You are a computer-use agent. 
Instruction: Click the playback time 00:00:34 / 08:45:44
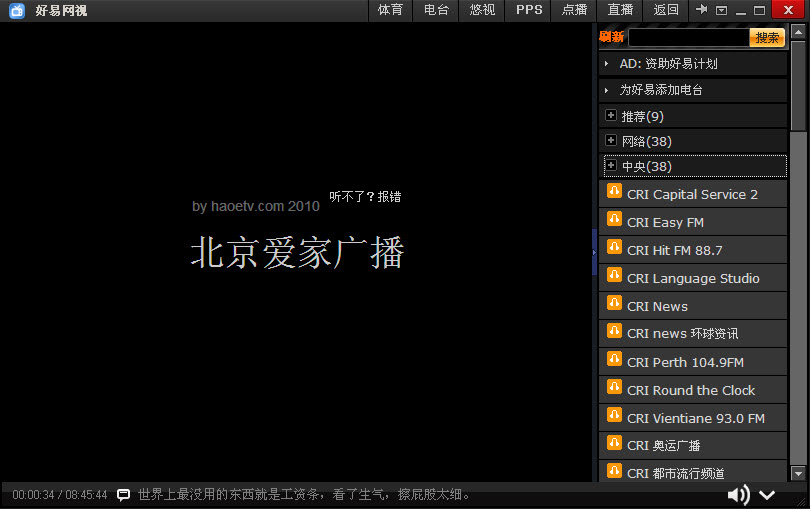coord(59,495)
